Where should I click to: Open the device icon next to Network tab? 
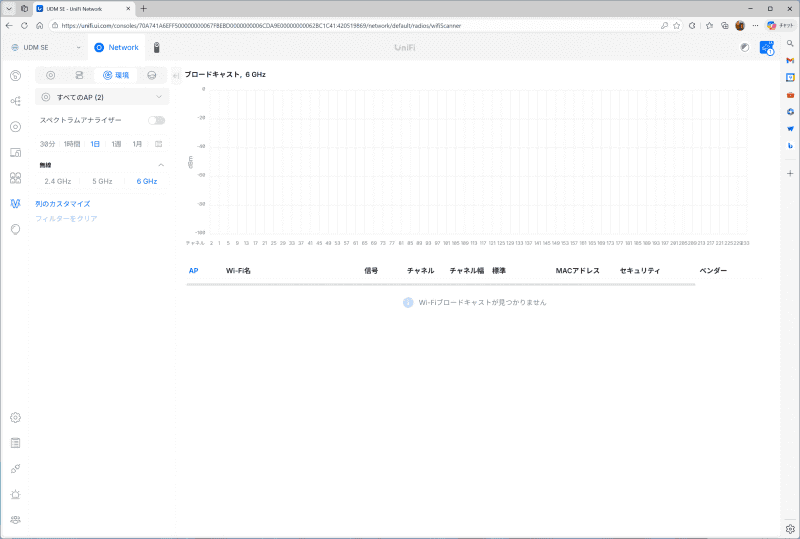click(157, 47)
